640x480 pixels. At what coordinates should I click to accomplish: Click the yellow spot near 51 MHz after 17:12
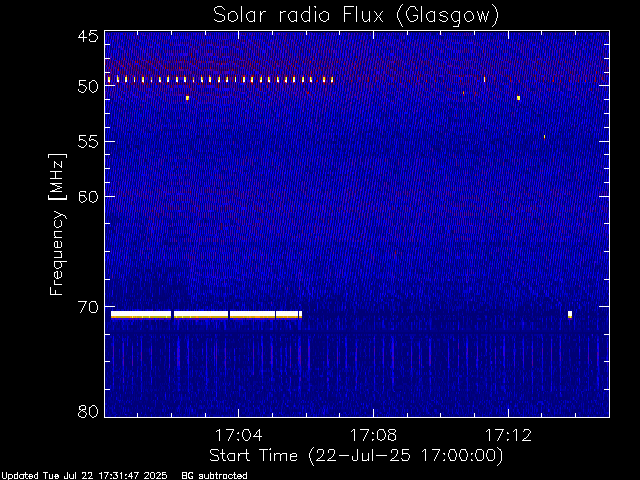(x=518, y=98)
